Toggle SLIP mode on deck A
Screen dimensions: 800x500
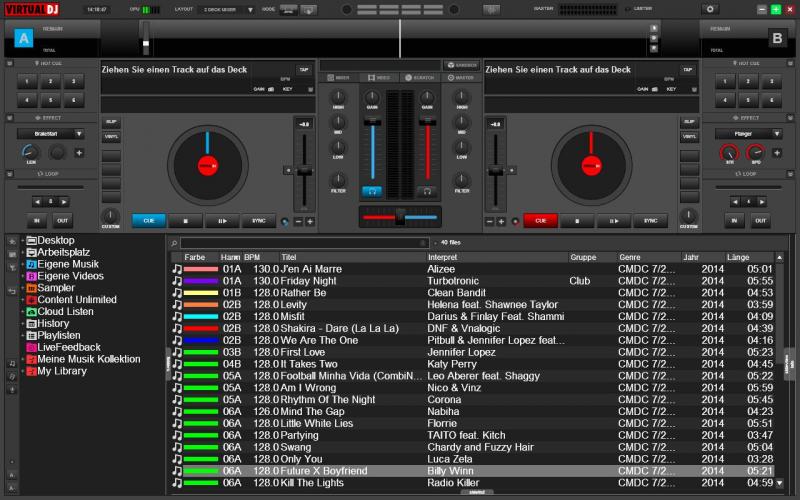[111, 122]
